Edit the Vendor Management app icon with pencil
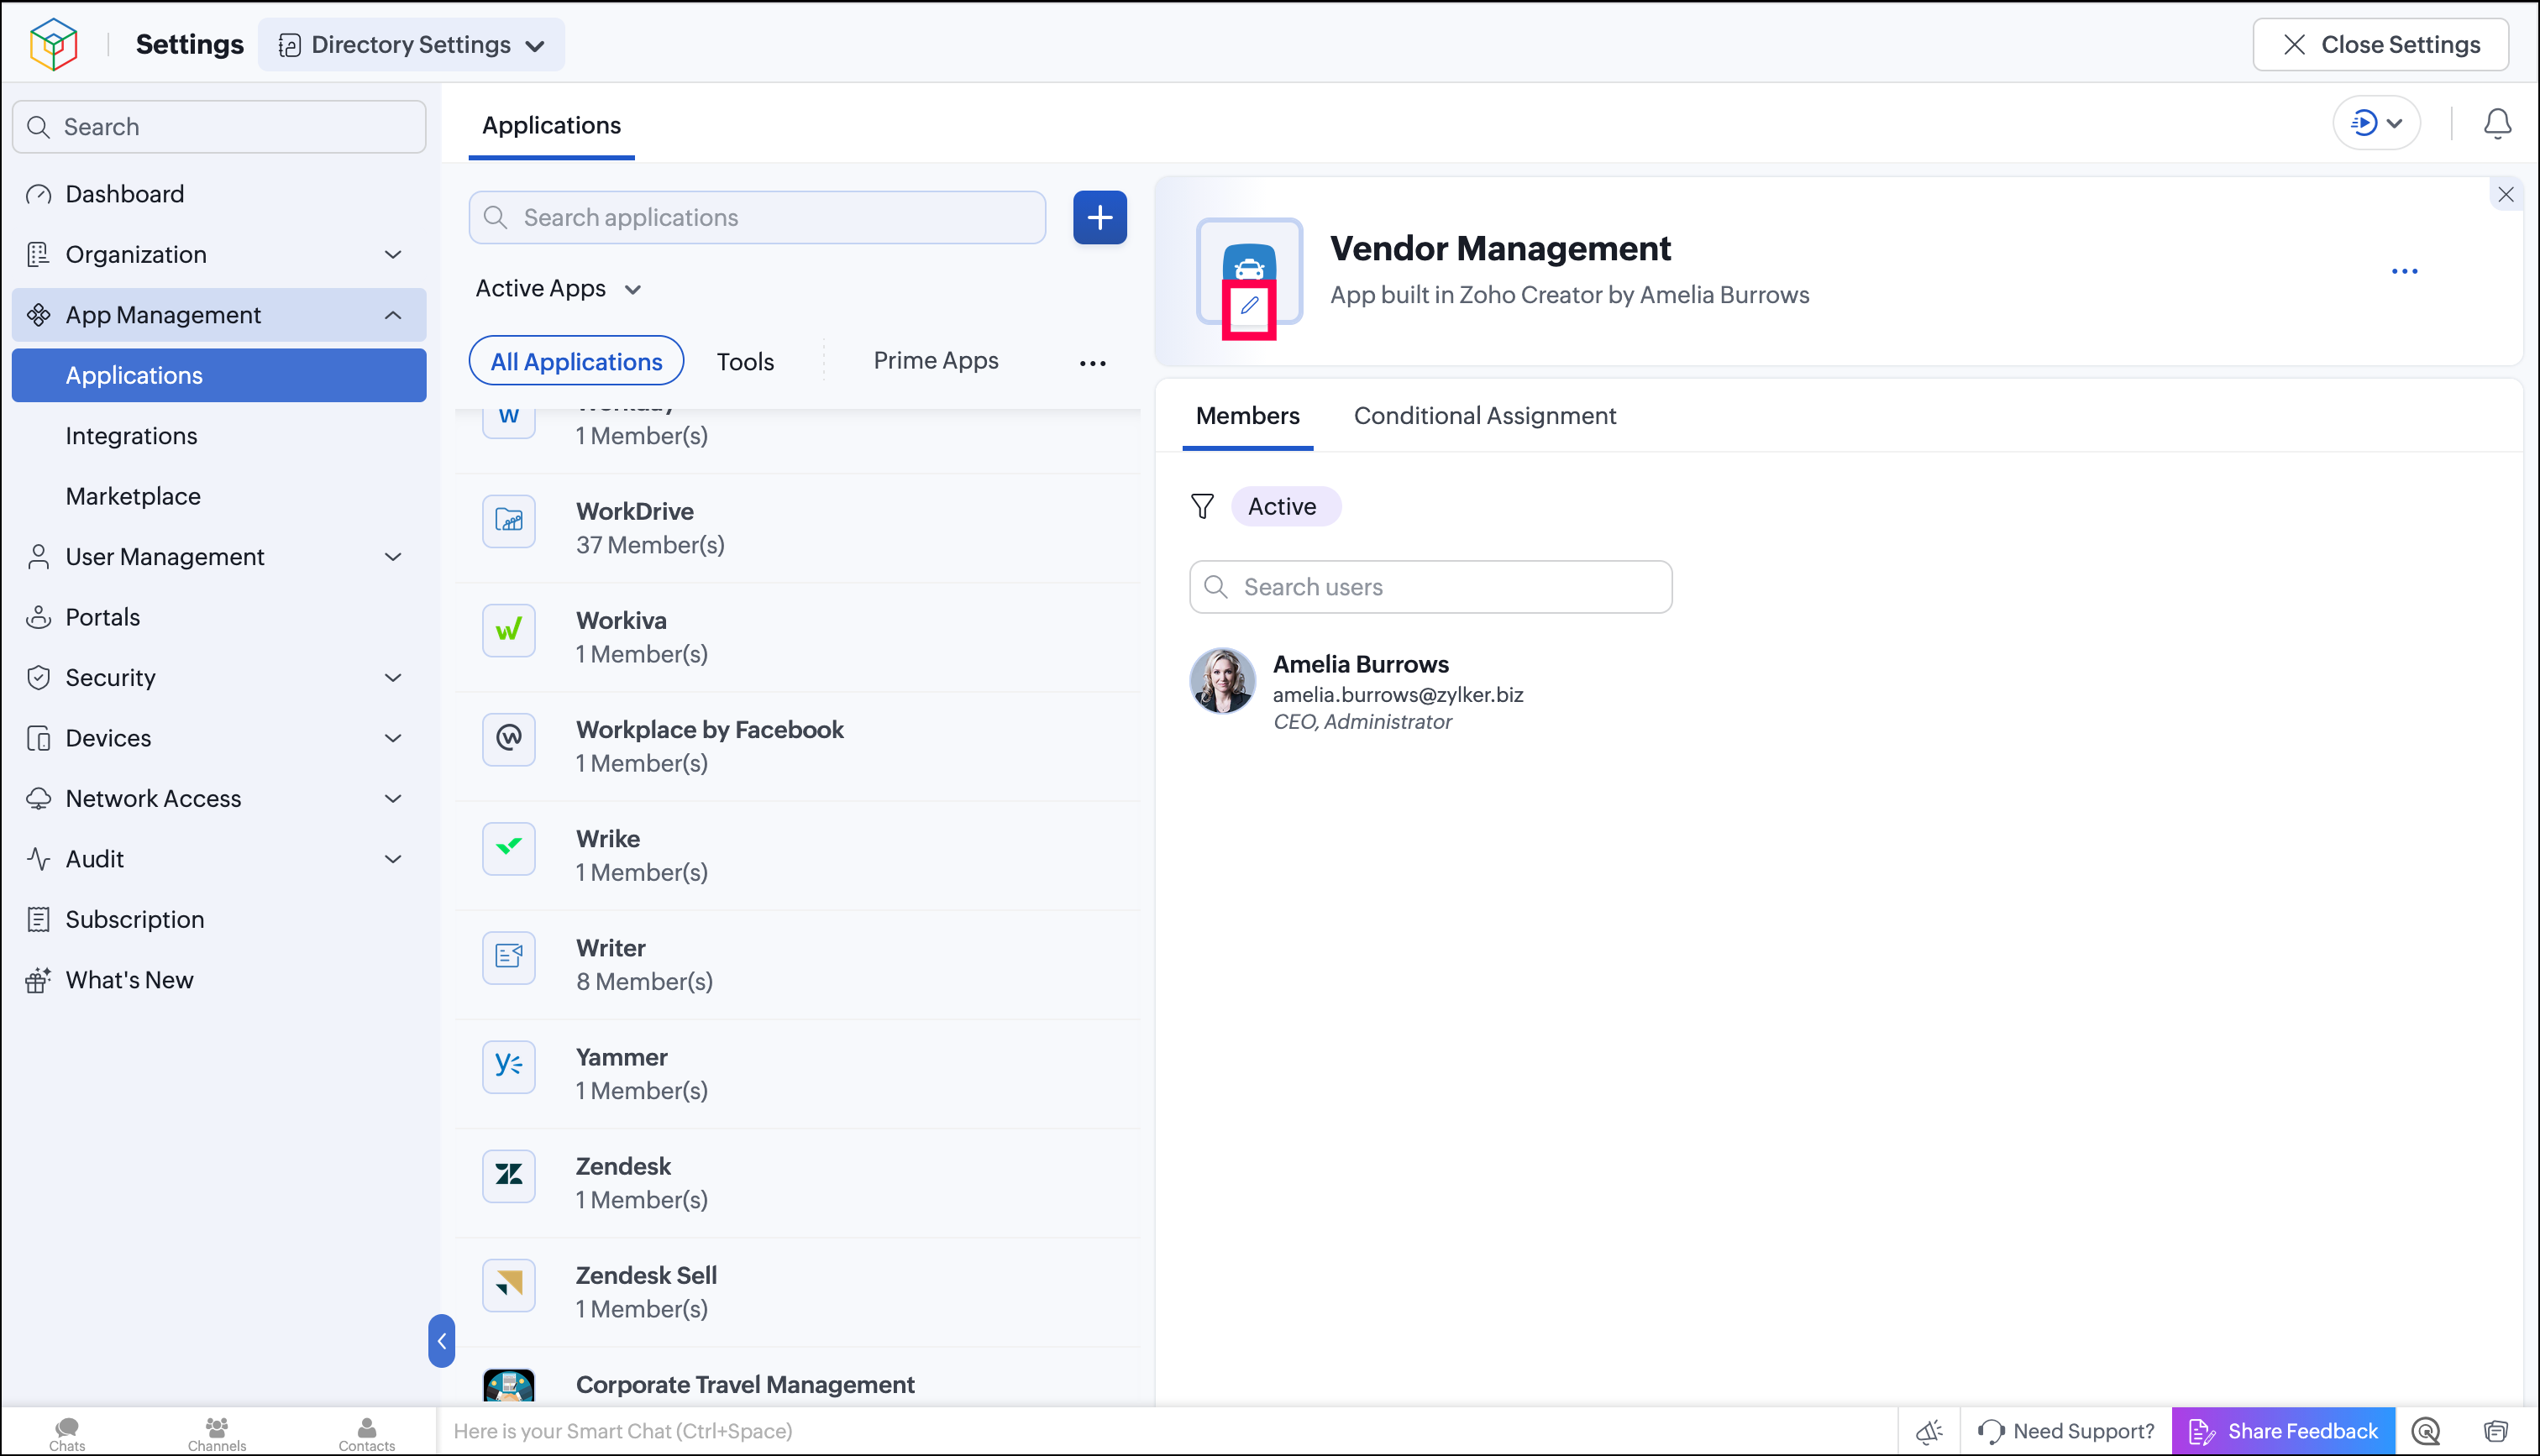This screenshot has height=1456, width=2540. pos(1249,306)
